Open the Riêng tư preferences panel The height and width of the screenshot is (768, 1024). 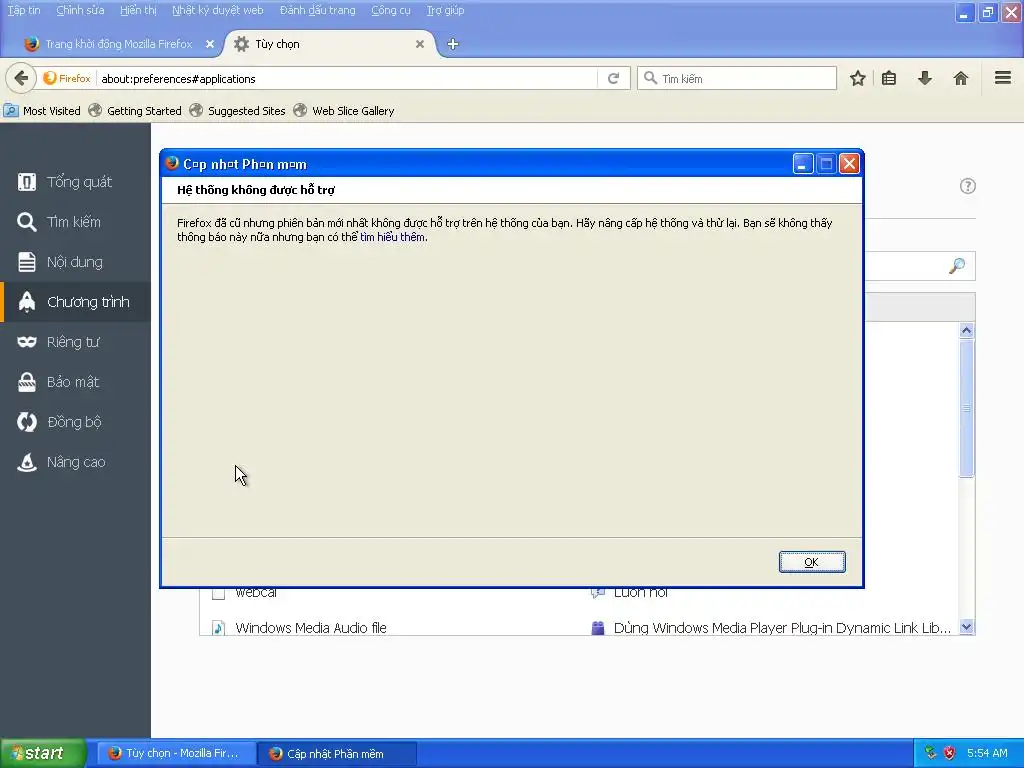[76, 342]
